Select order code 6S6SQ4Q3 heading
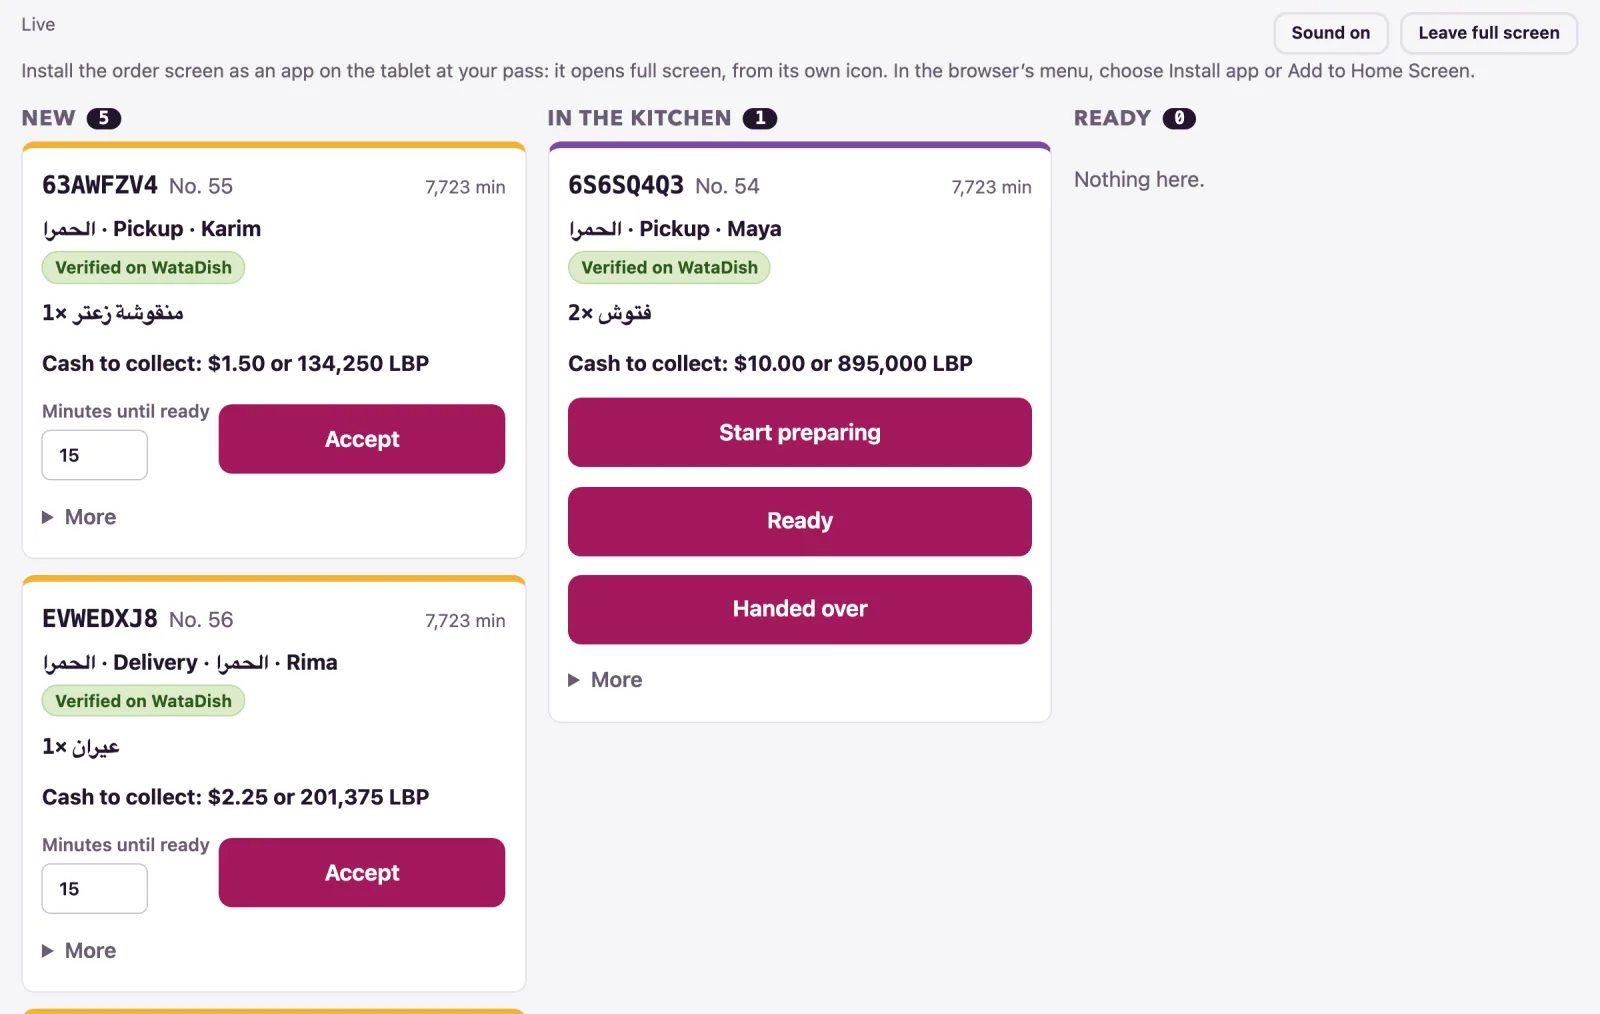The image size is (1600, 1014). coord(626,185)
